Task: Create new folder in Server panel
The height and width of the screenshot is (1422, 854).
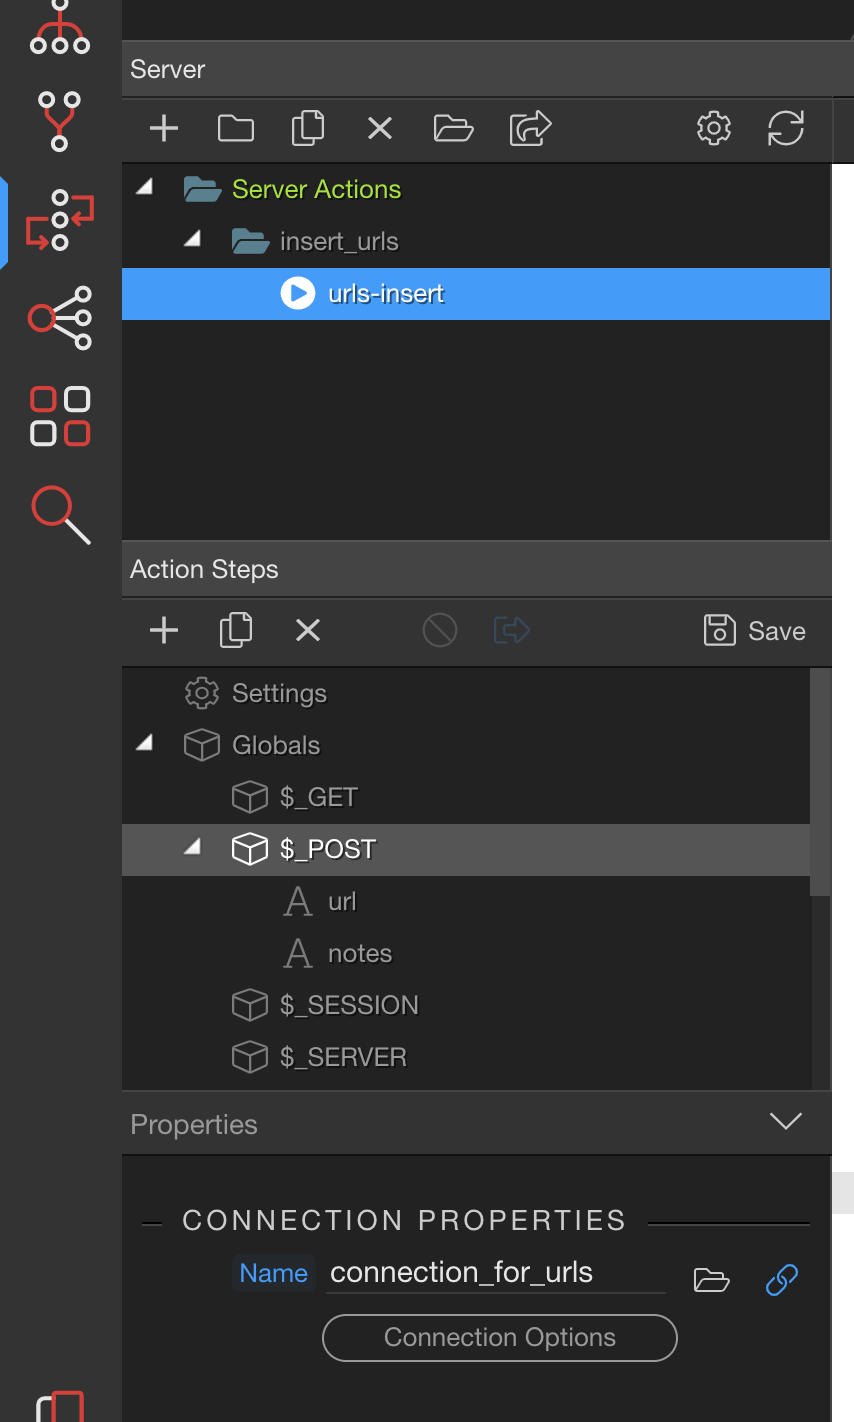Action: pos(236,128)
